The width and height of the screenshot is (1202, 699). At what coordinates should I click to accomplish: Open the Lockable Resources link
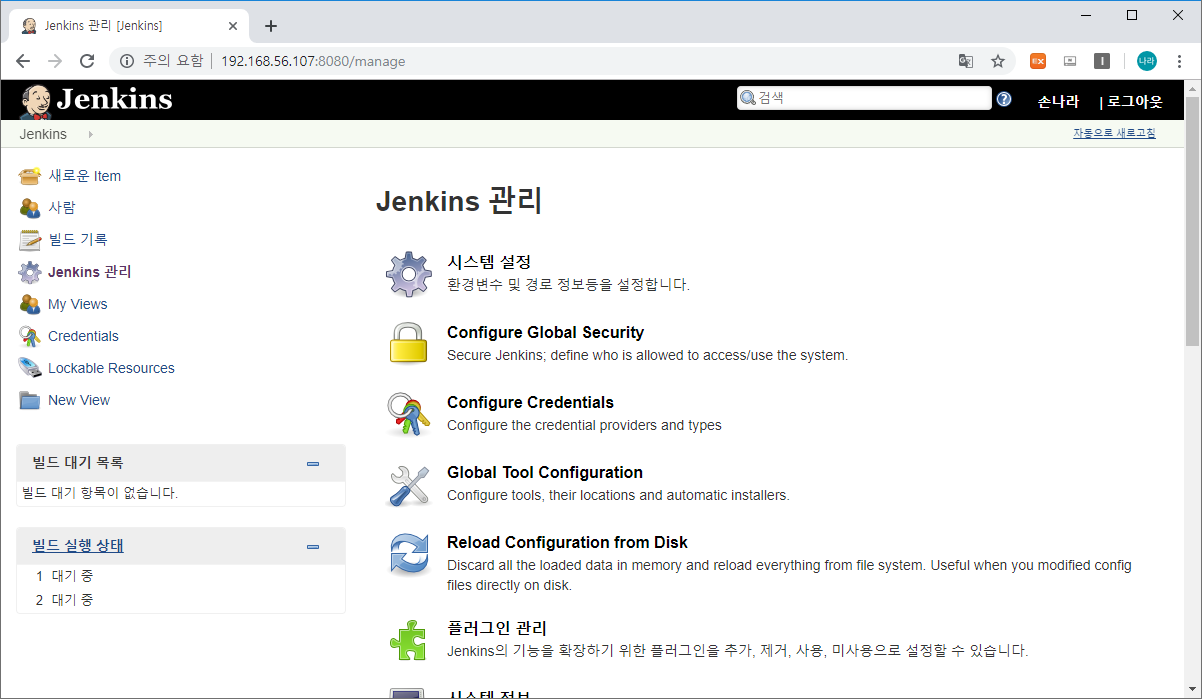(111, 368)
